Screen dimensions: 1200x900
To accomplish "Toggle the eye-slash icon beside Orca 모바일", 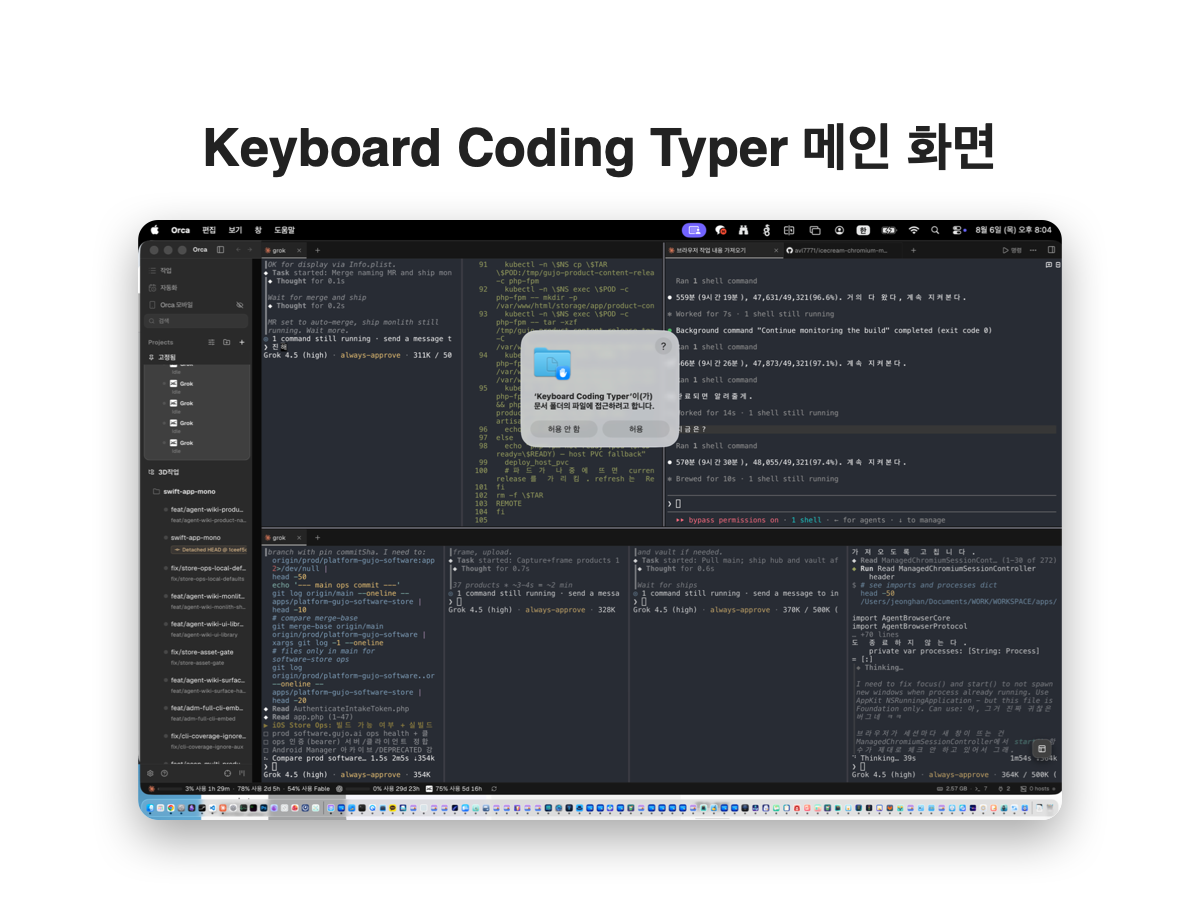I will tap(239, 304).
